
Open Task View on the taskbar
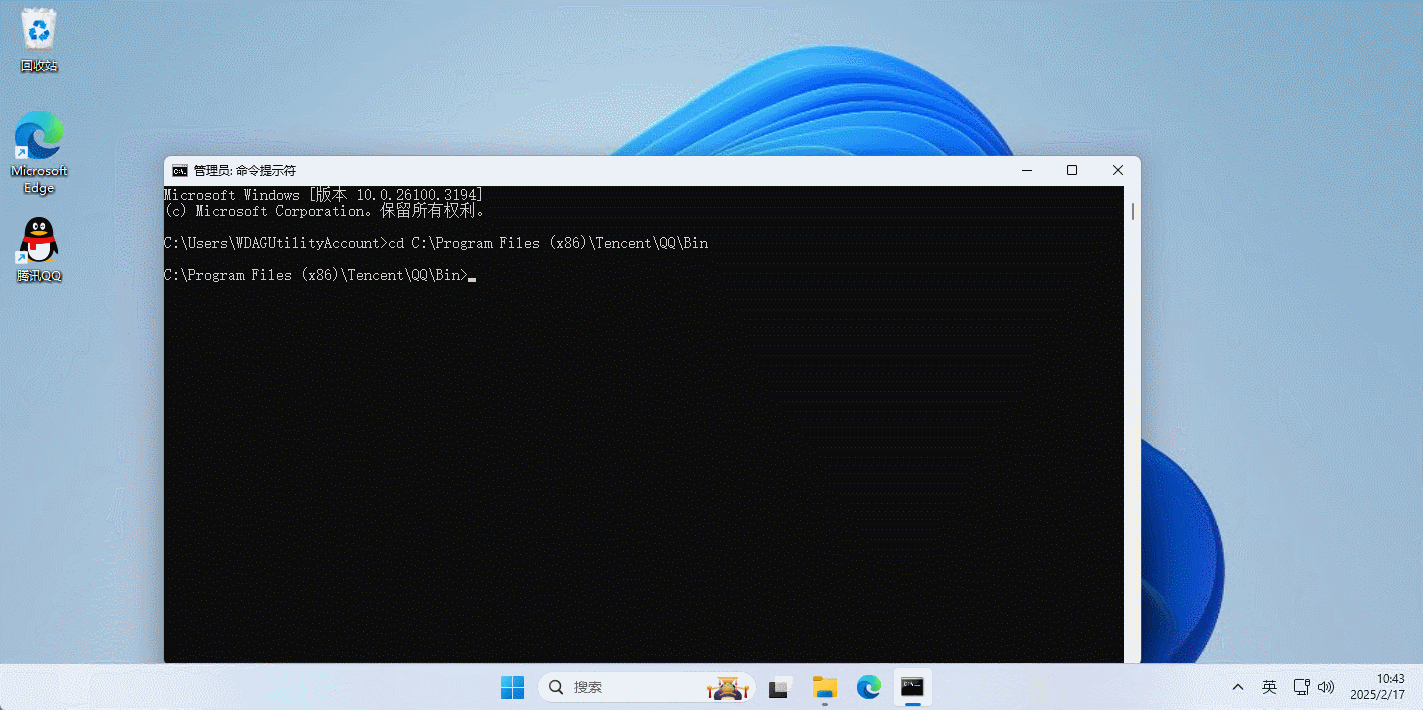click(x=780, y=687)
